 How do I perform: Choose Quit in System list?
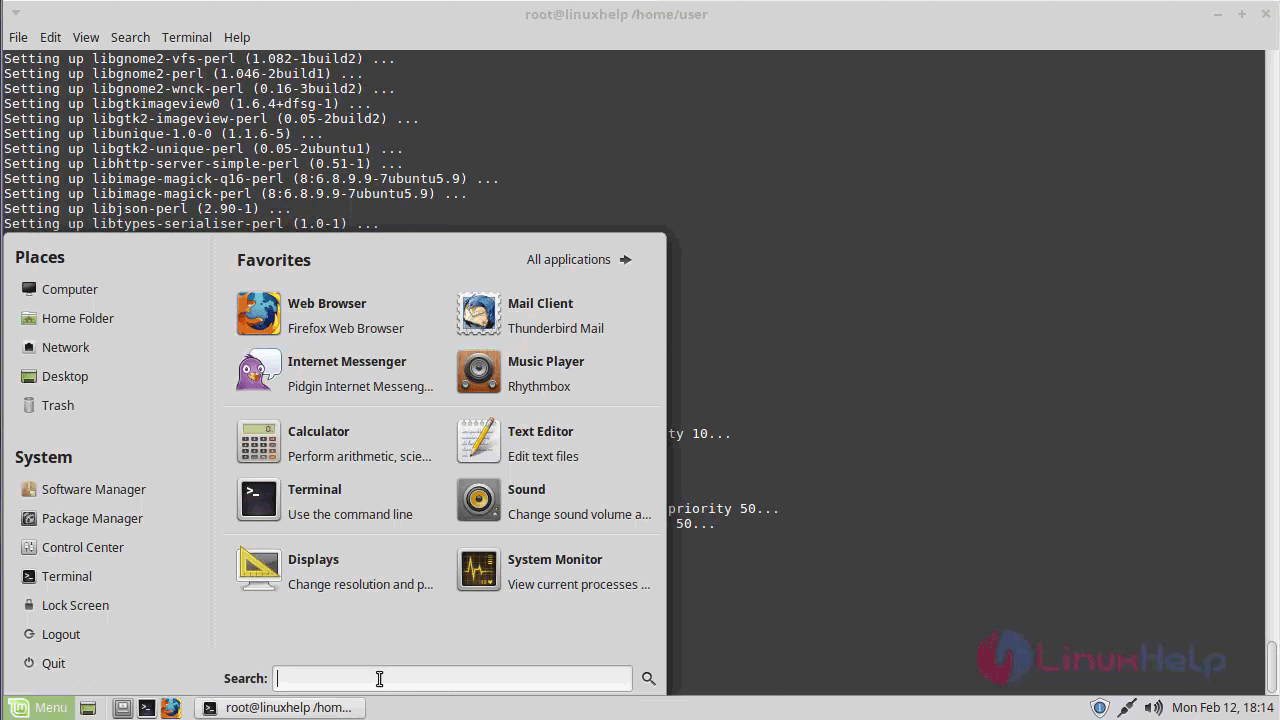point(43,663)
